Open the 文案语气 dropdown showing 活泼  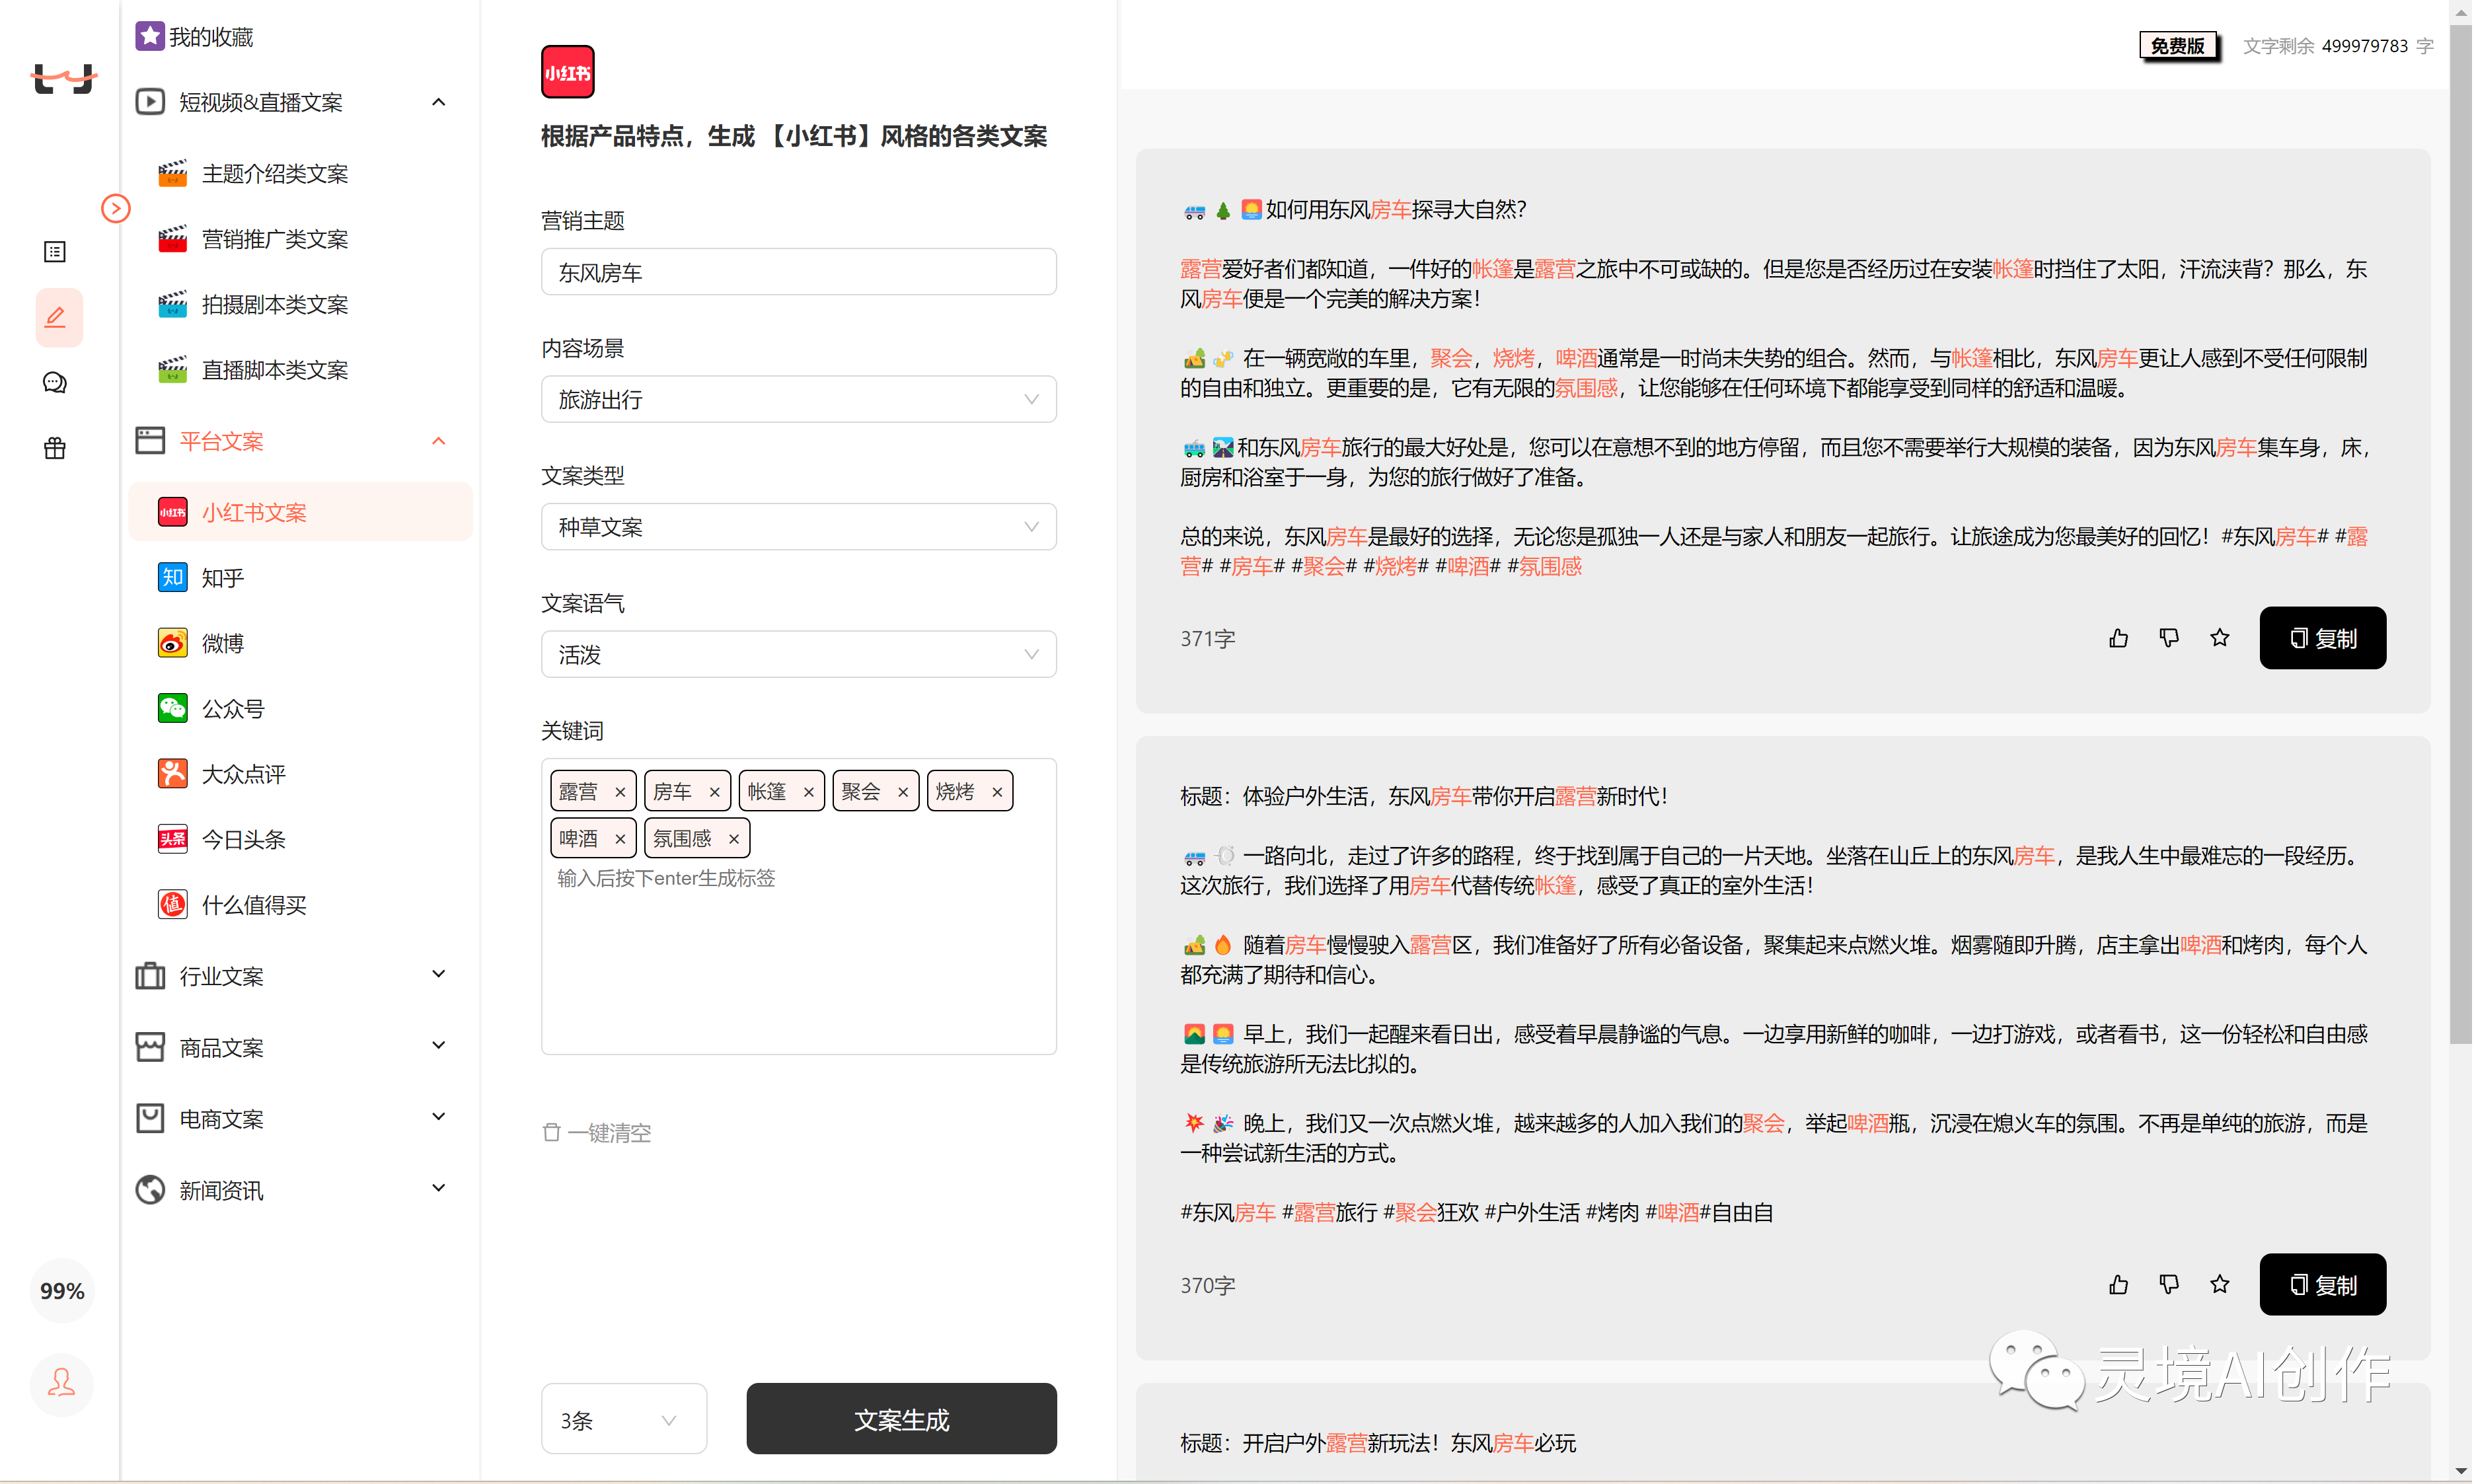coord(799,655)
